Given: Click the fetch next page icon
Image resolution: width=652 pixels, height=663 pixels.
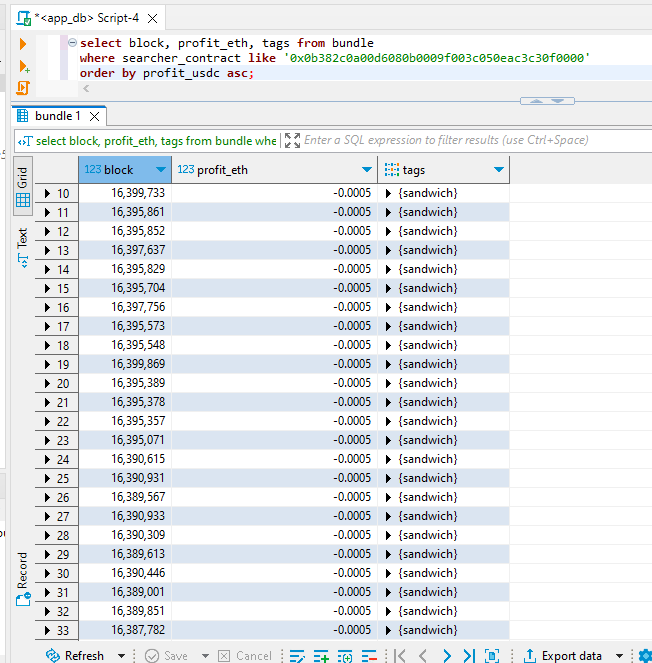Looking at the screenshot, I should (492, 656).
